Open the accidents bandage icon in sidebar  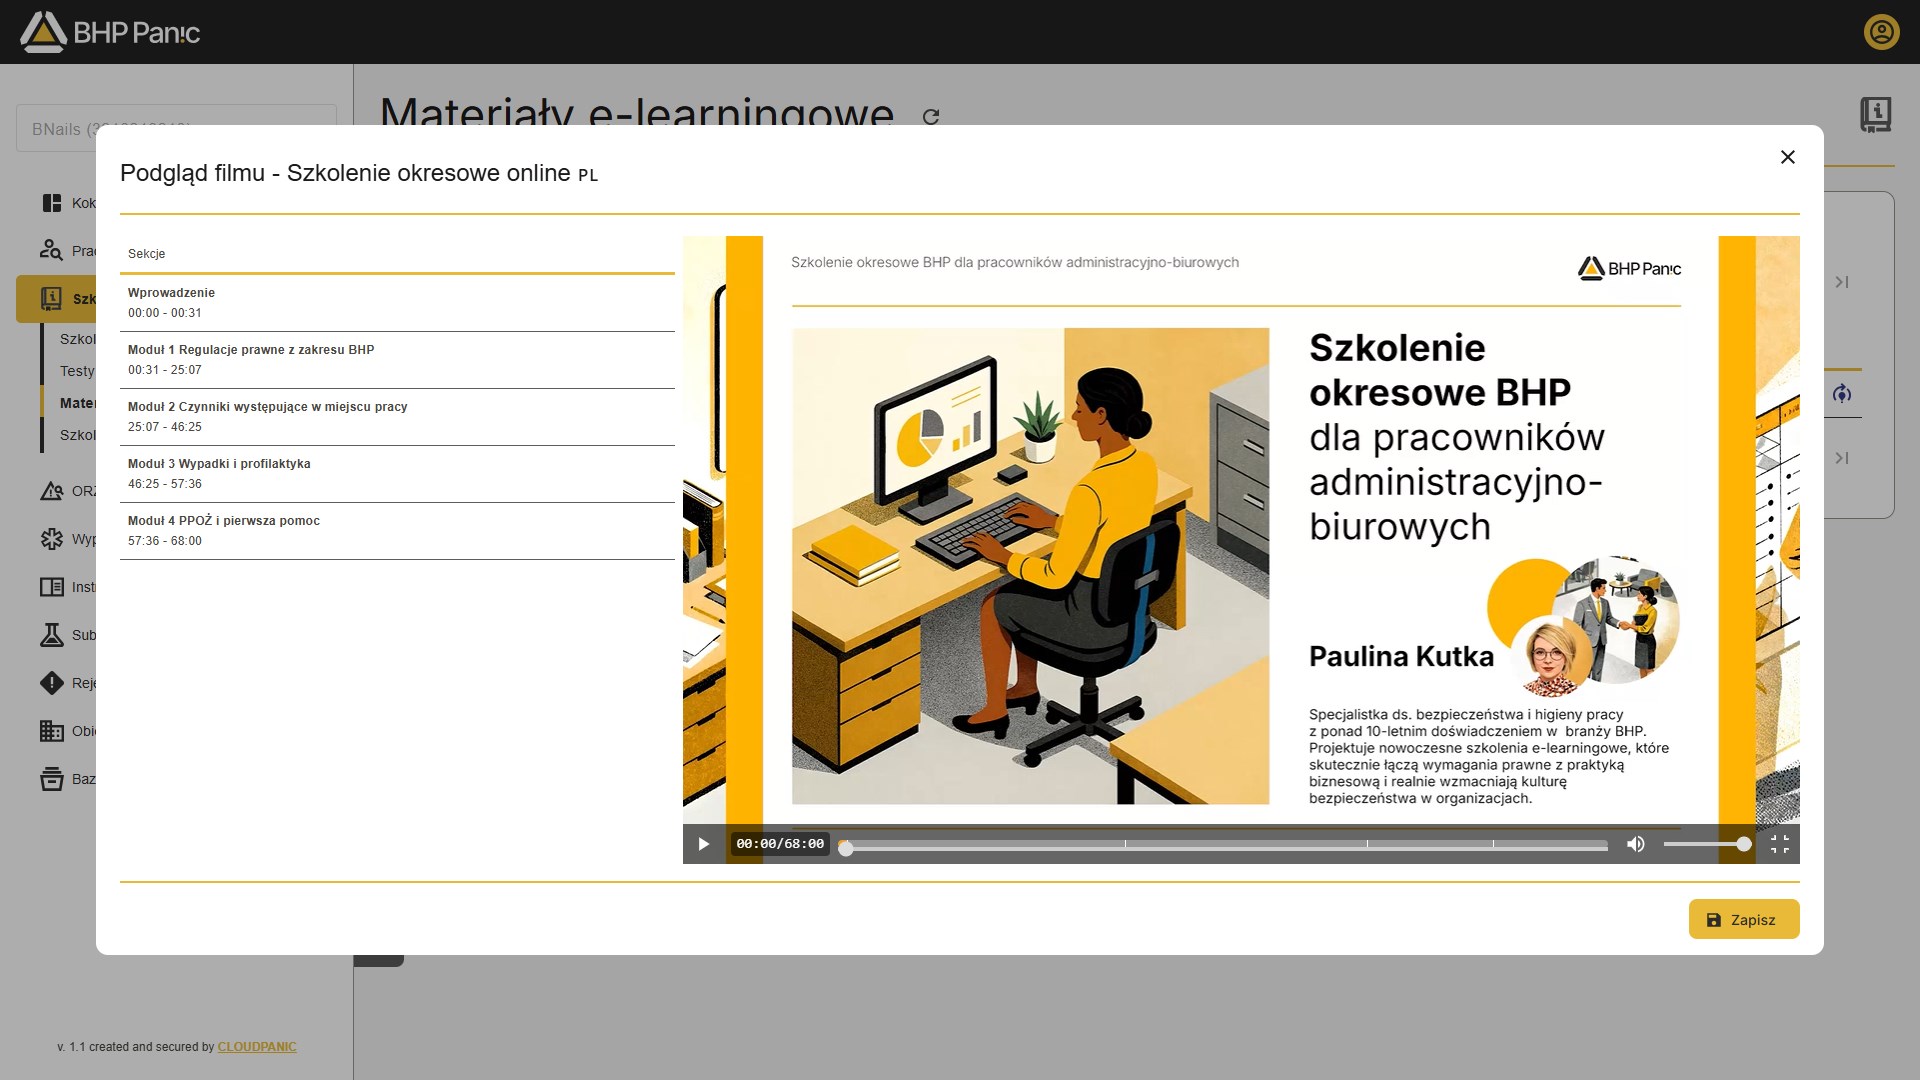(52, 539)
